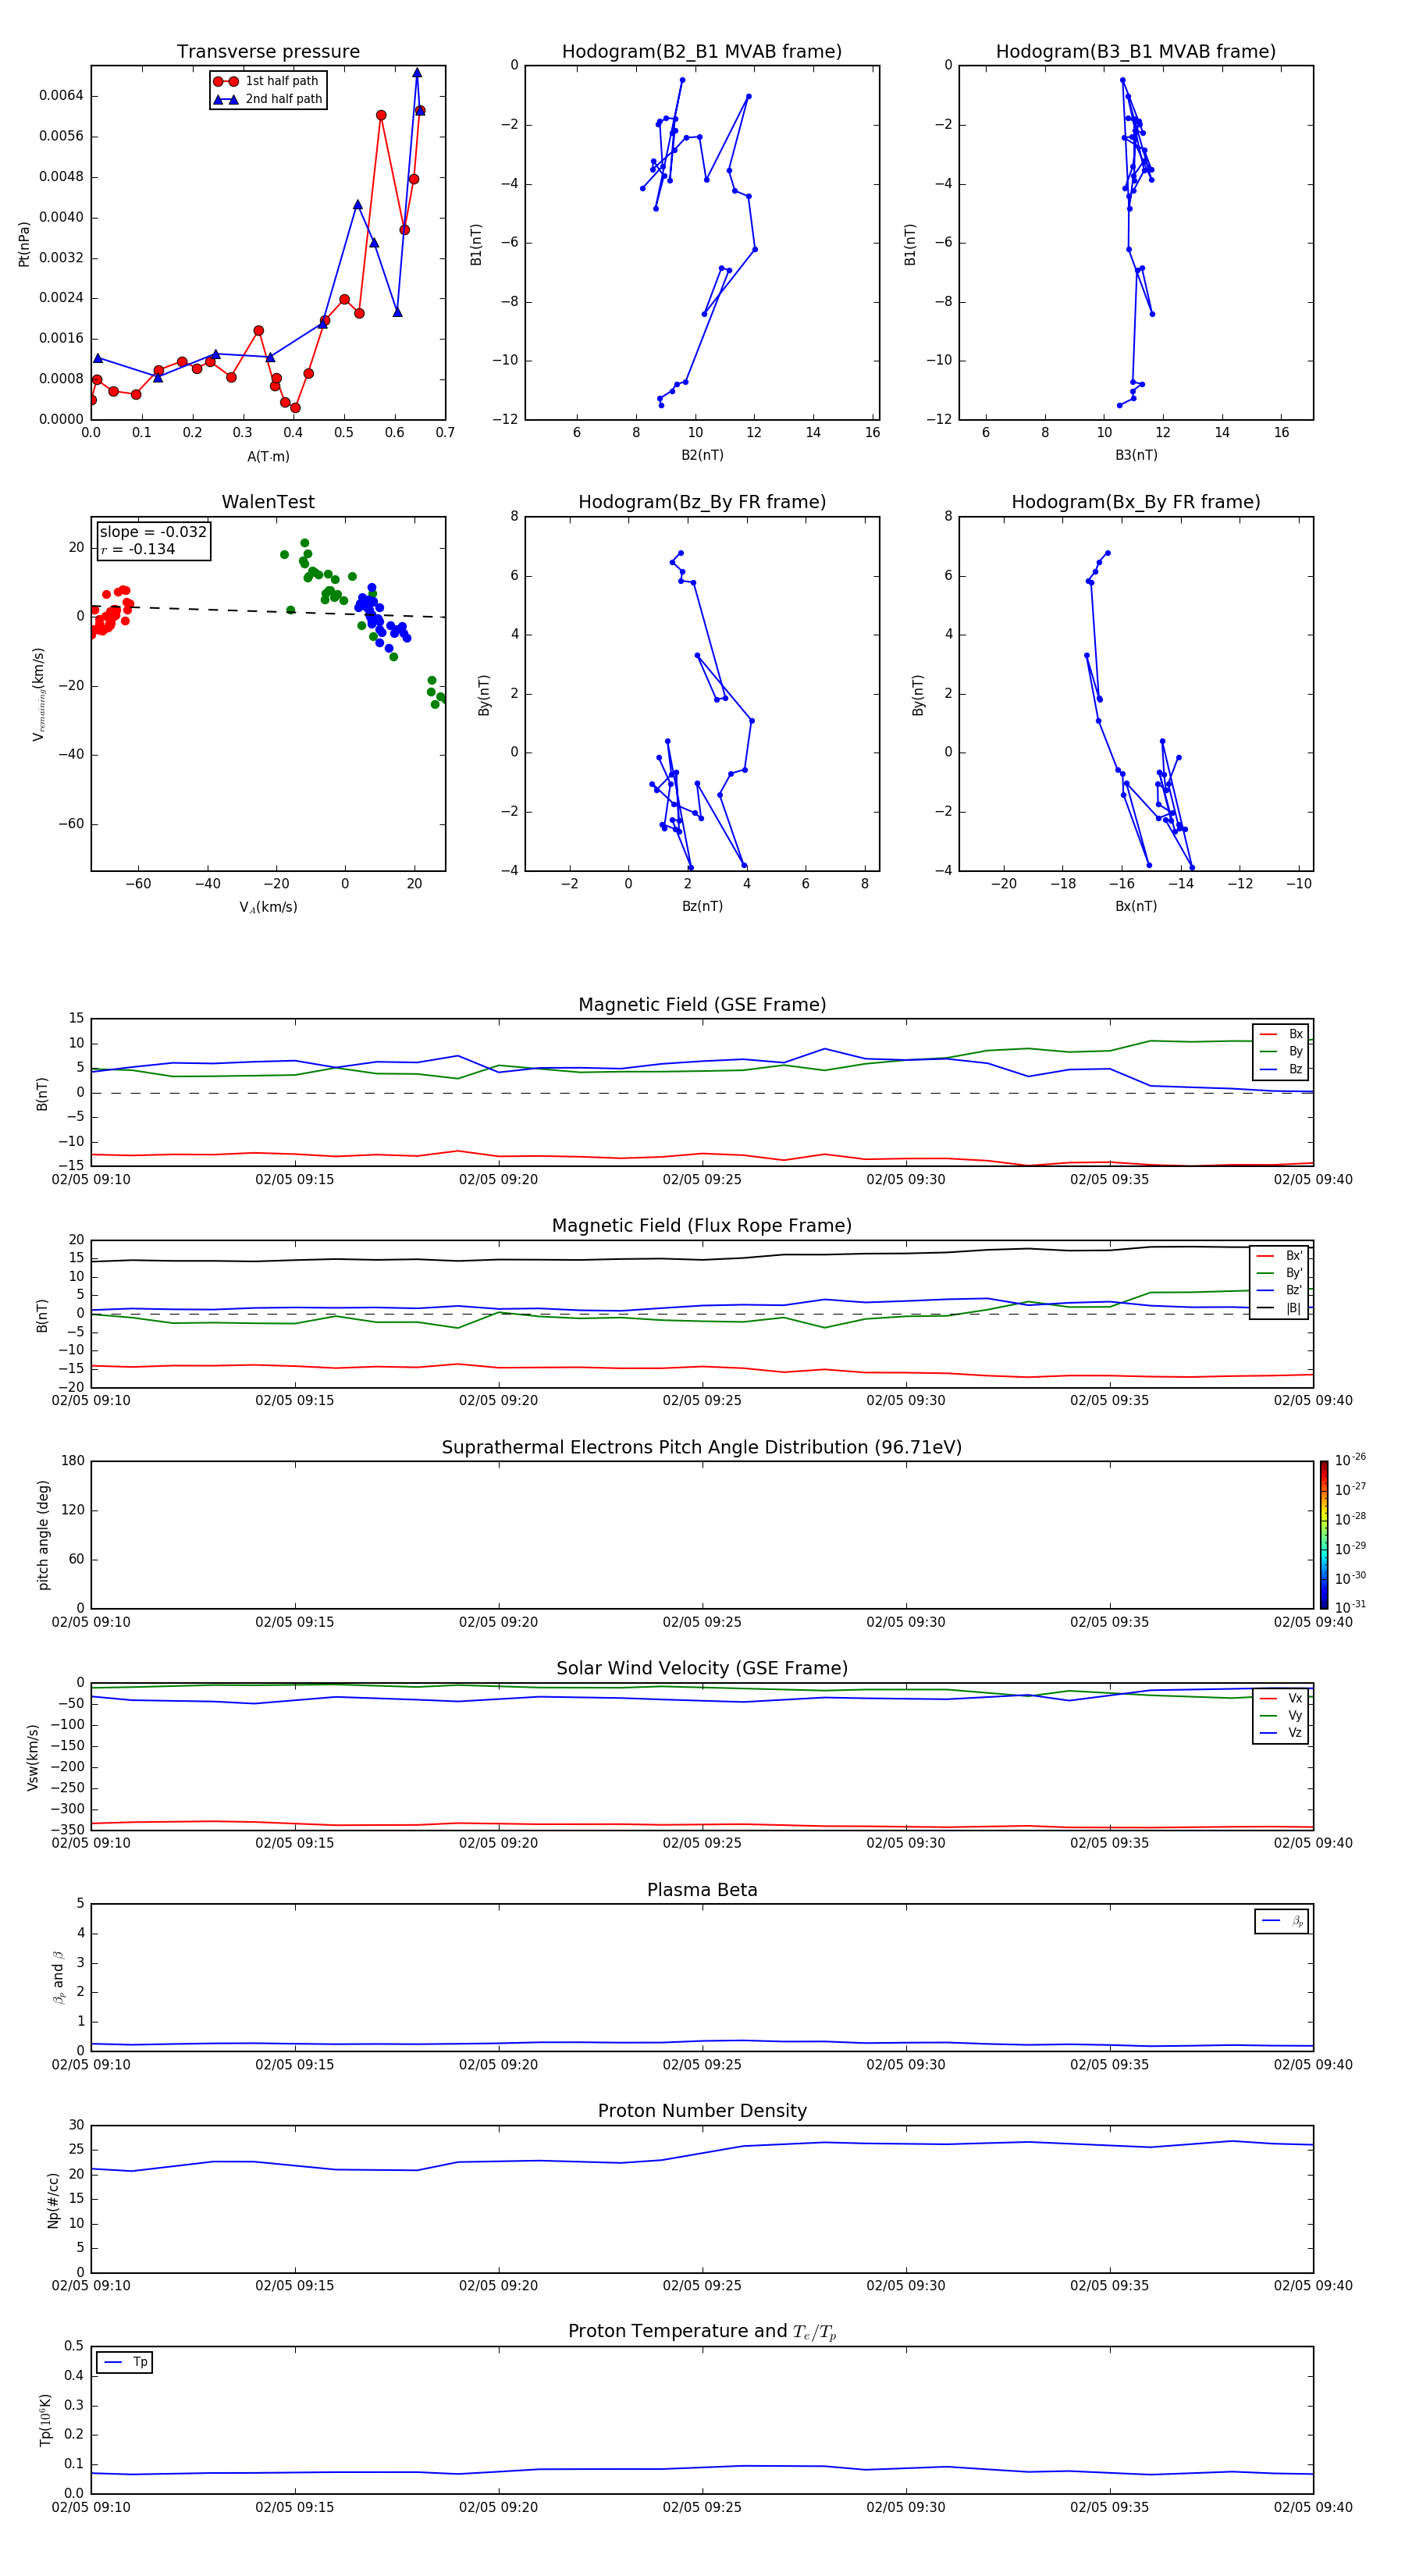Click the 'Bz(nT)' axis label
The height and width of the screenshot is (2576, 1405).
702,906
